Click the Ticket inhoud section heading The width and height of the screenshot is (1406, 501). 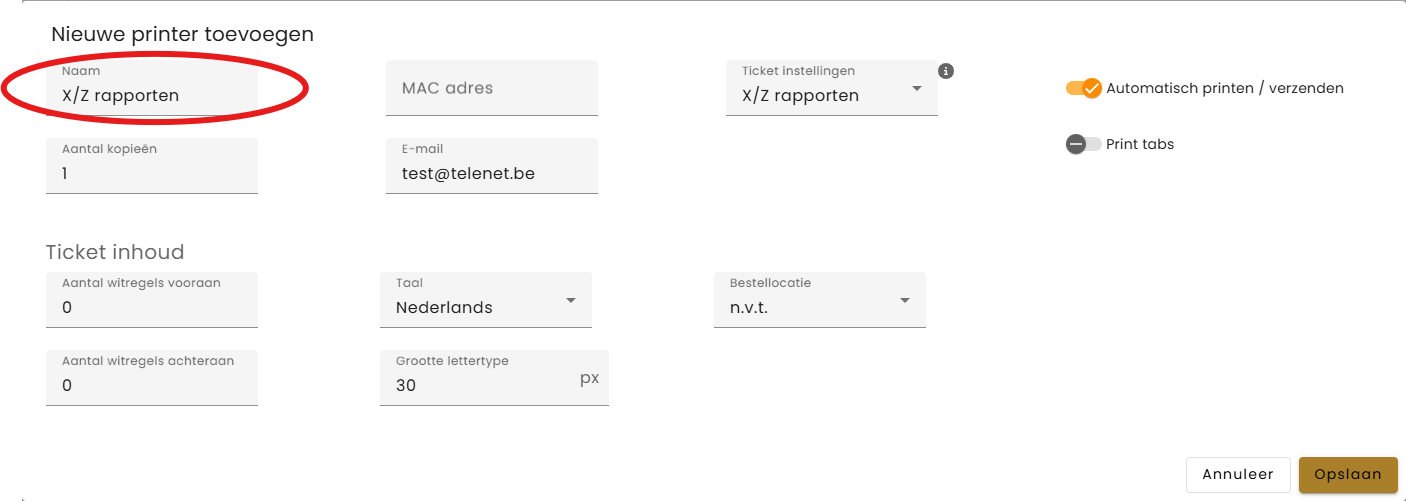115,252
